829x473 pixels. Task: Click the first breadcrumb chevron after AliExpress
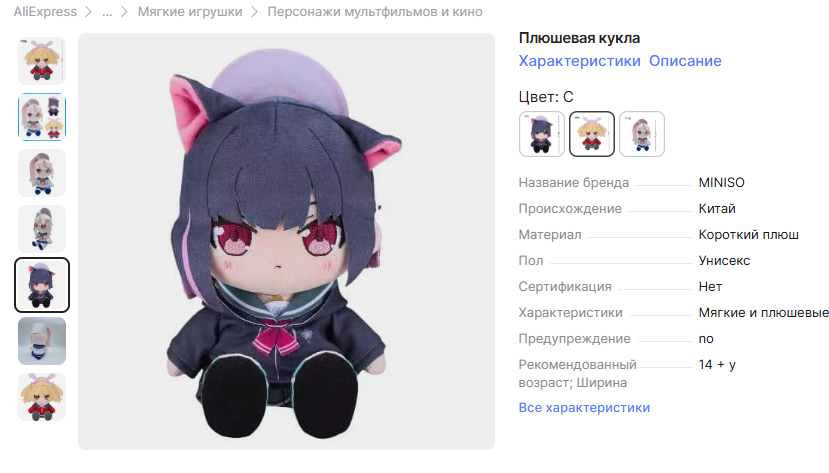(89, 12)
